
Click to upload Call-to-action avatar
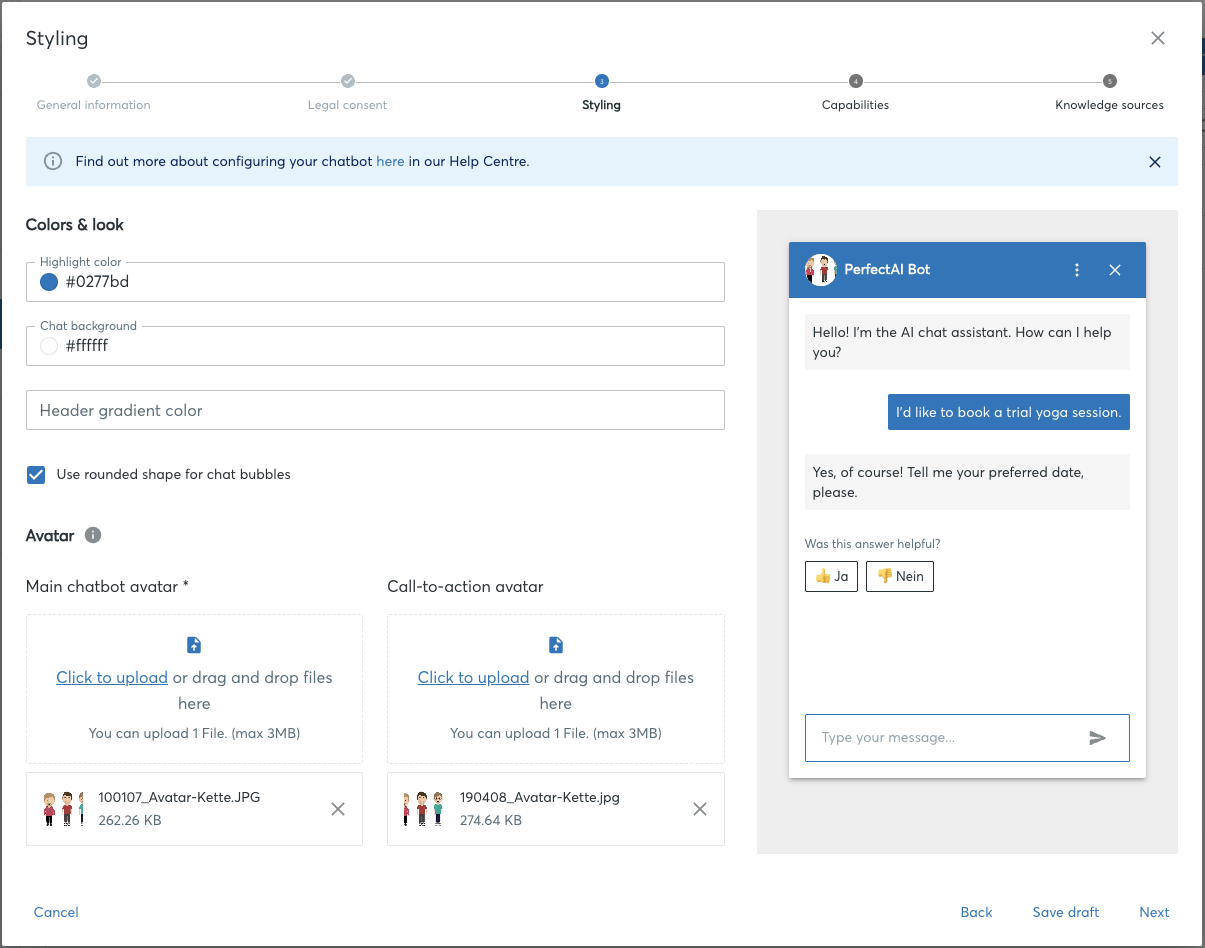[473, 677]
